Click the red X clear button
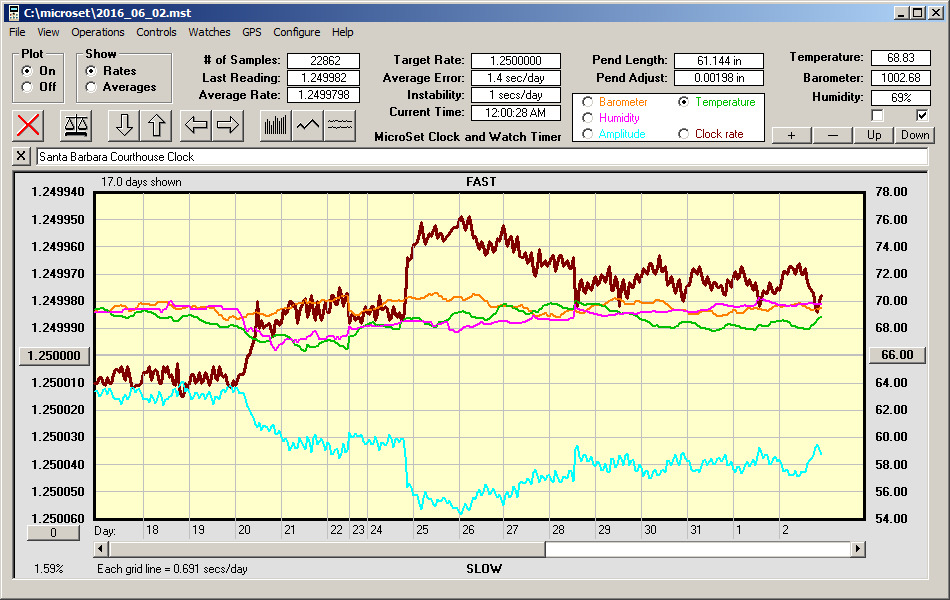 [29, 125]
